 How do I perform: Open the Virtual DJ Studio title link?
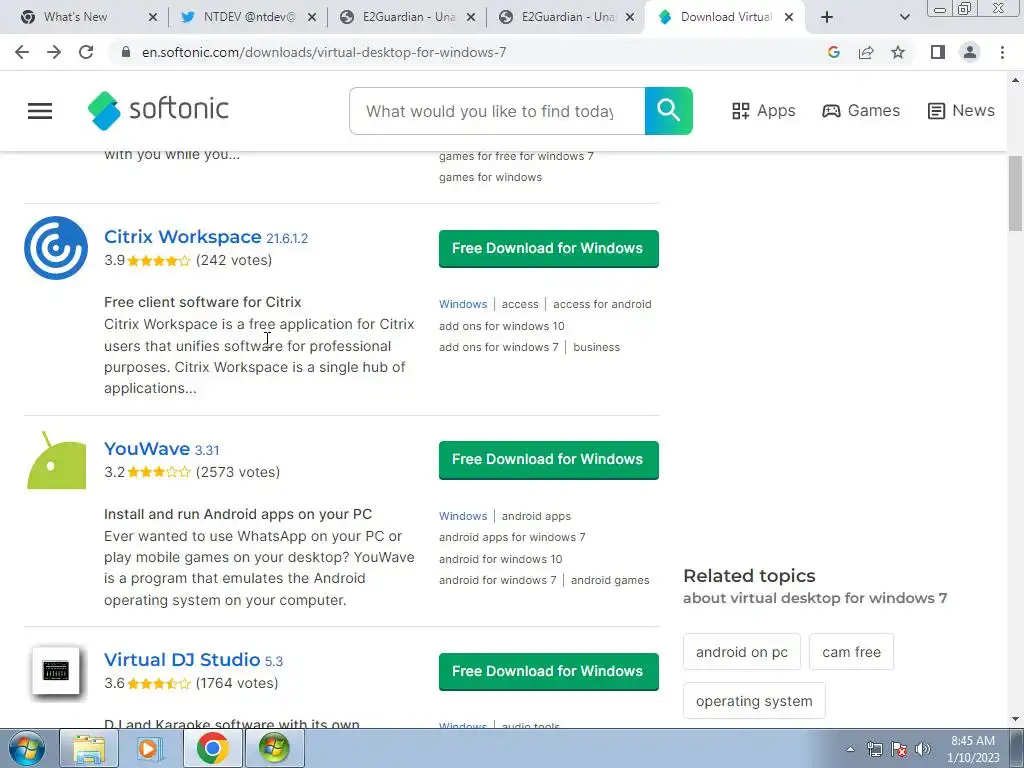182,660
